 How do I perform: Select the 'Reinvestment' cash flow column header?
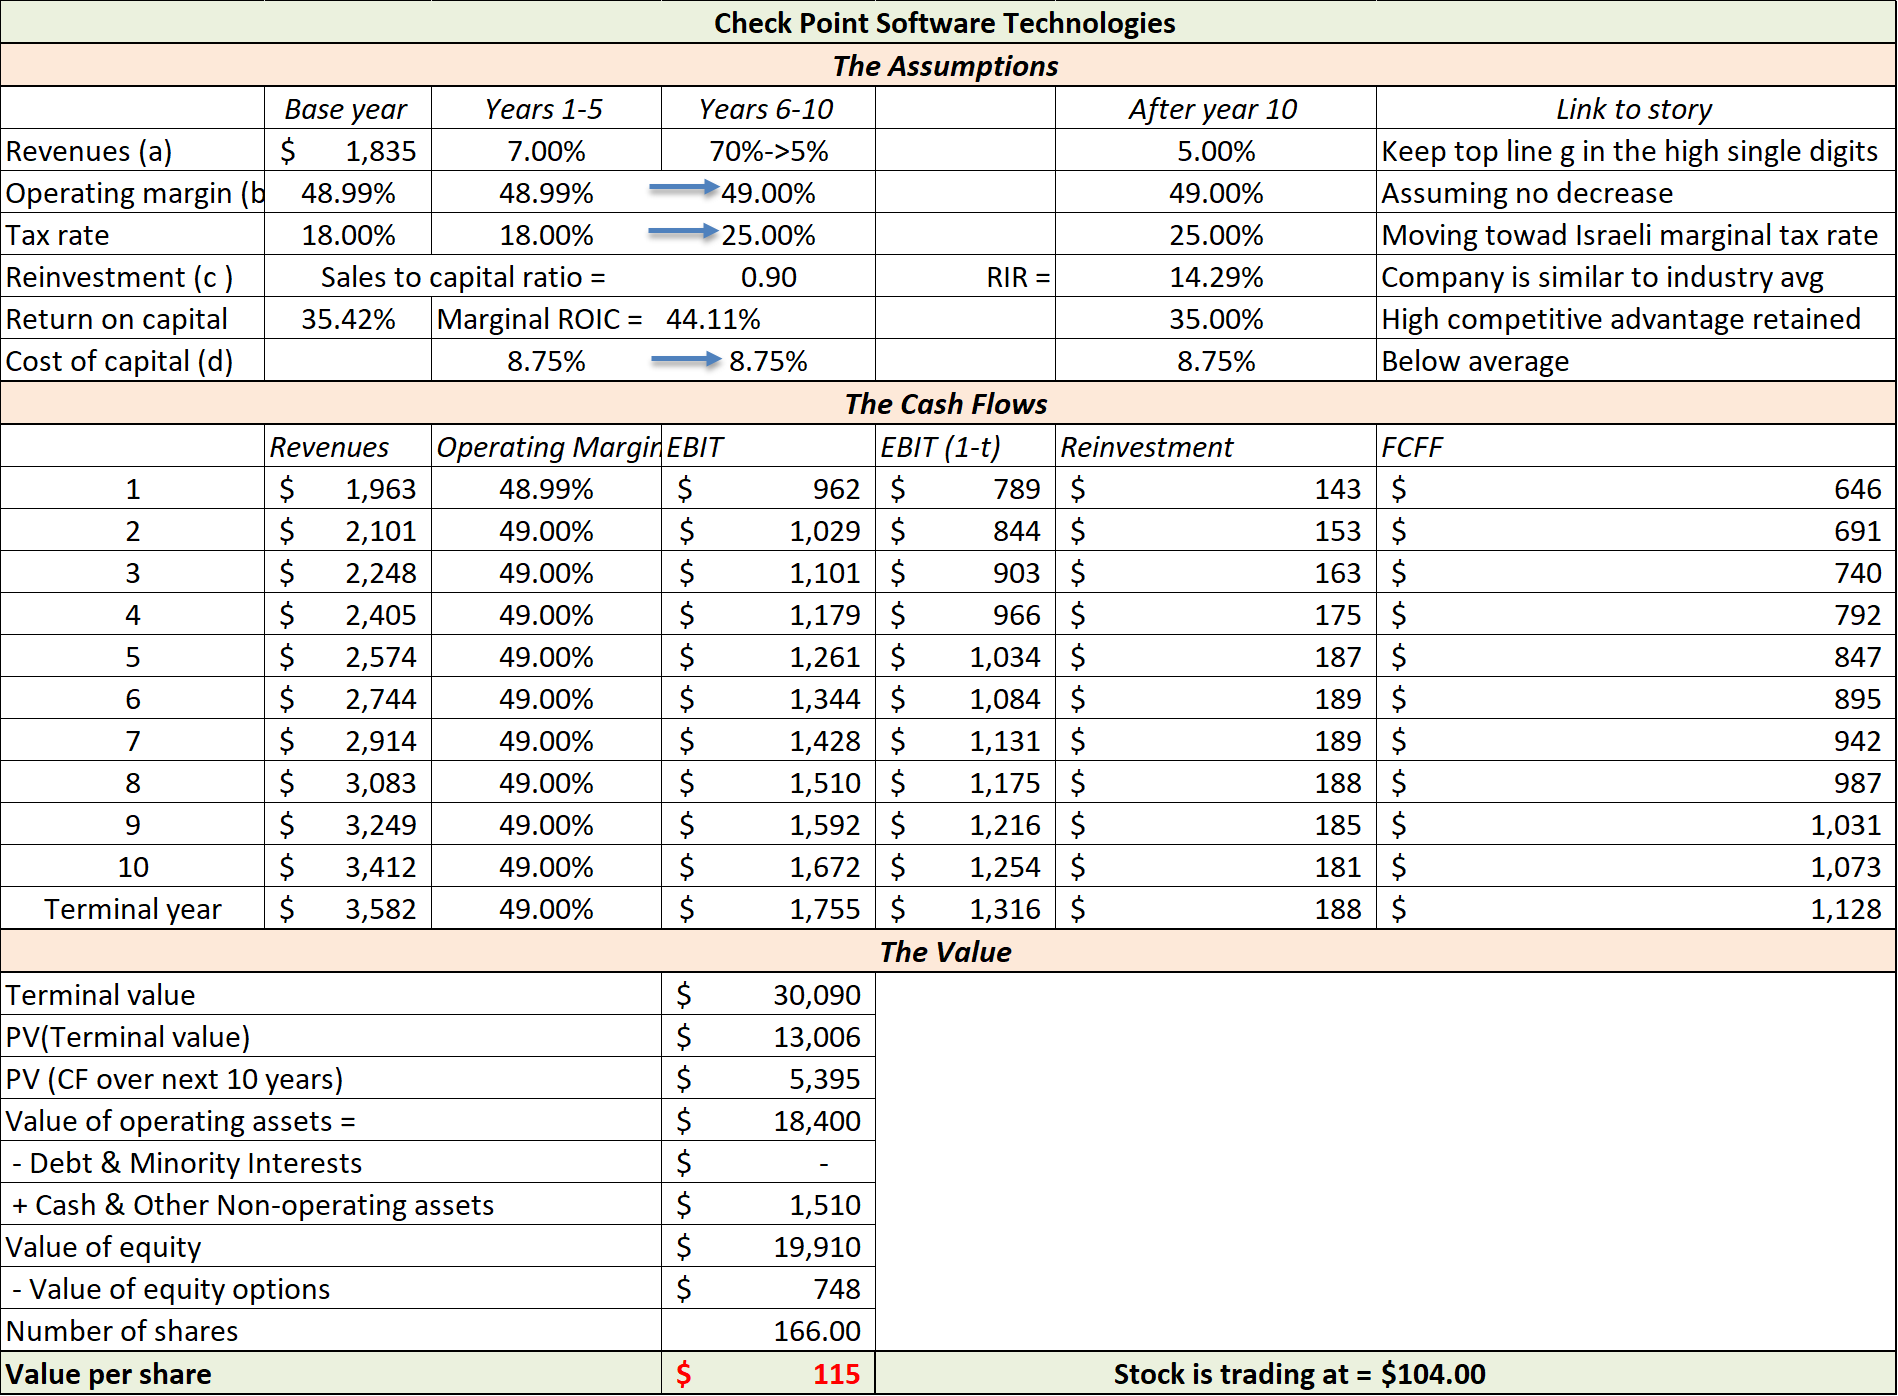(1146, 447)
